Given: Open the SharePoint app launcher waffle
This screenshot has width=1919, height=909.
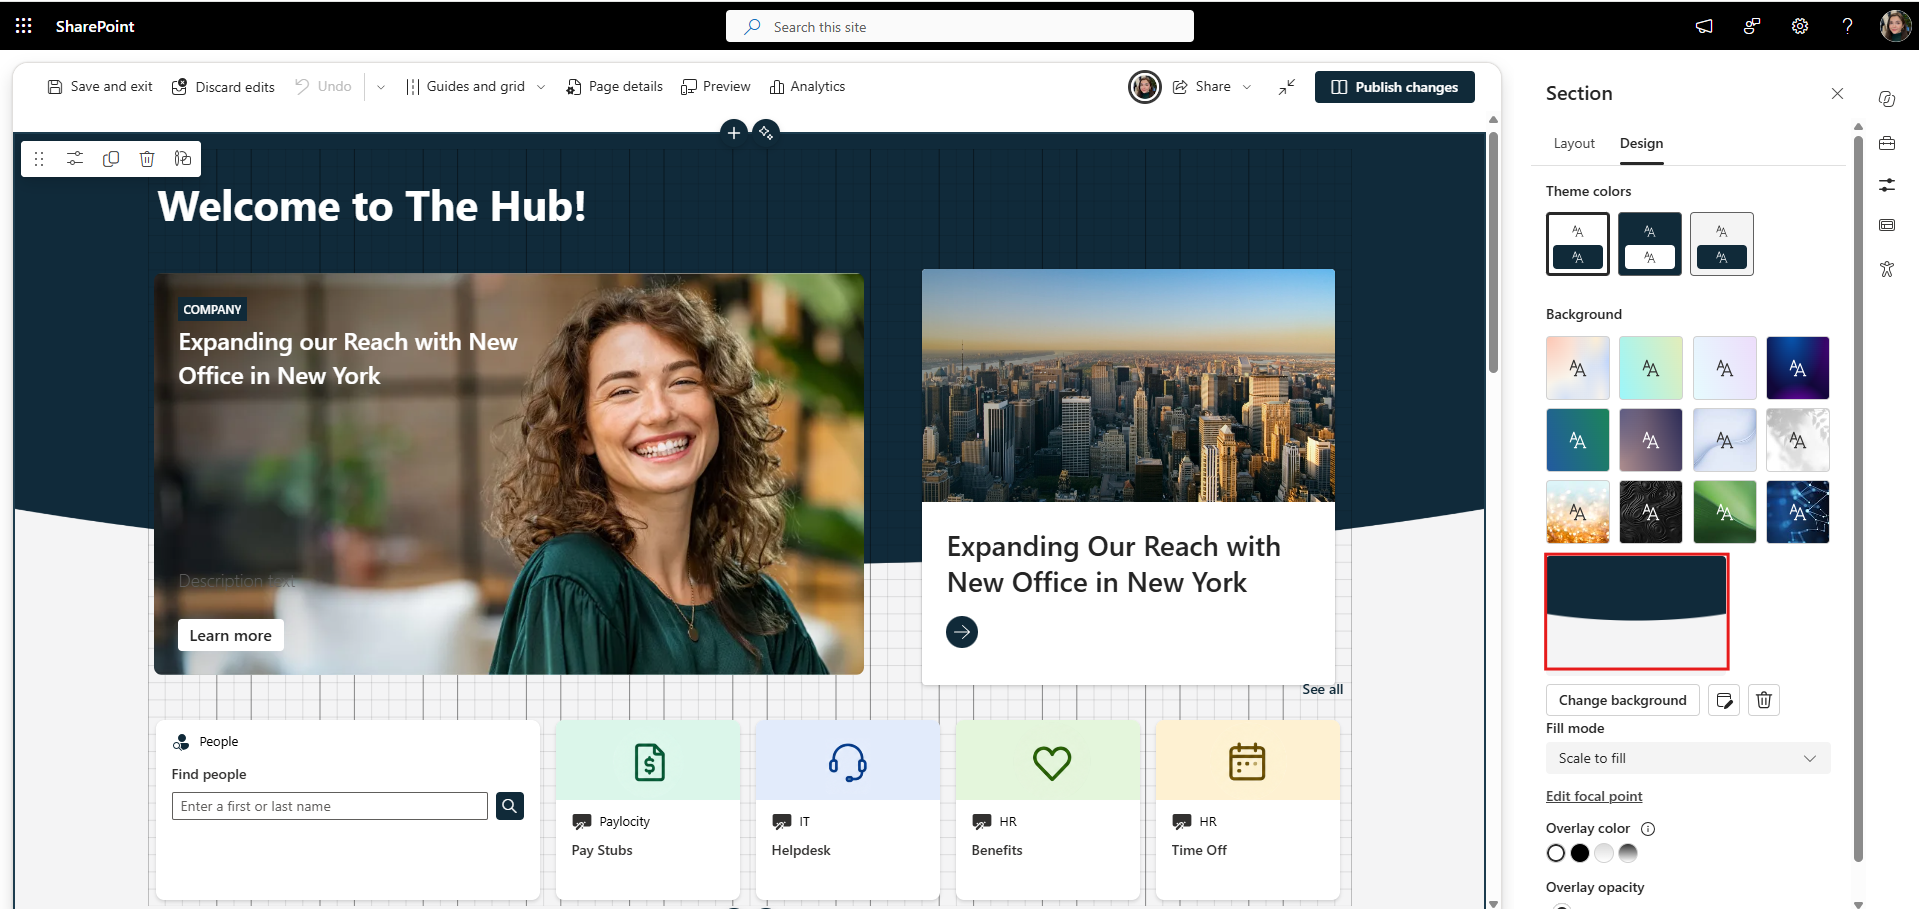Looking at the screenshot, I should [x=24, y=26].
